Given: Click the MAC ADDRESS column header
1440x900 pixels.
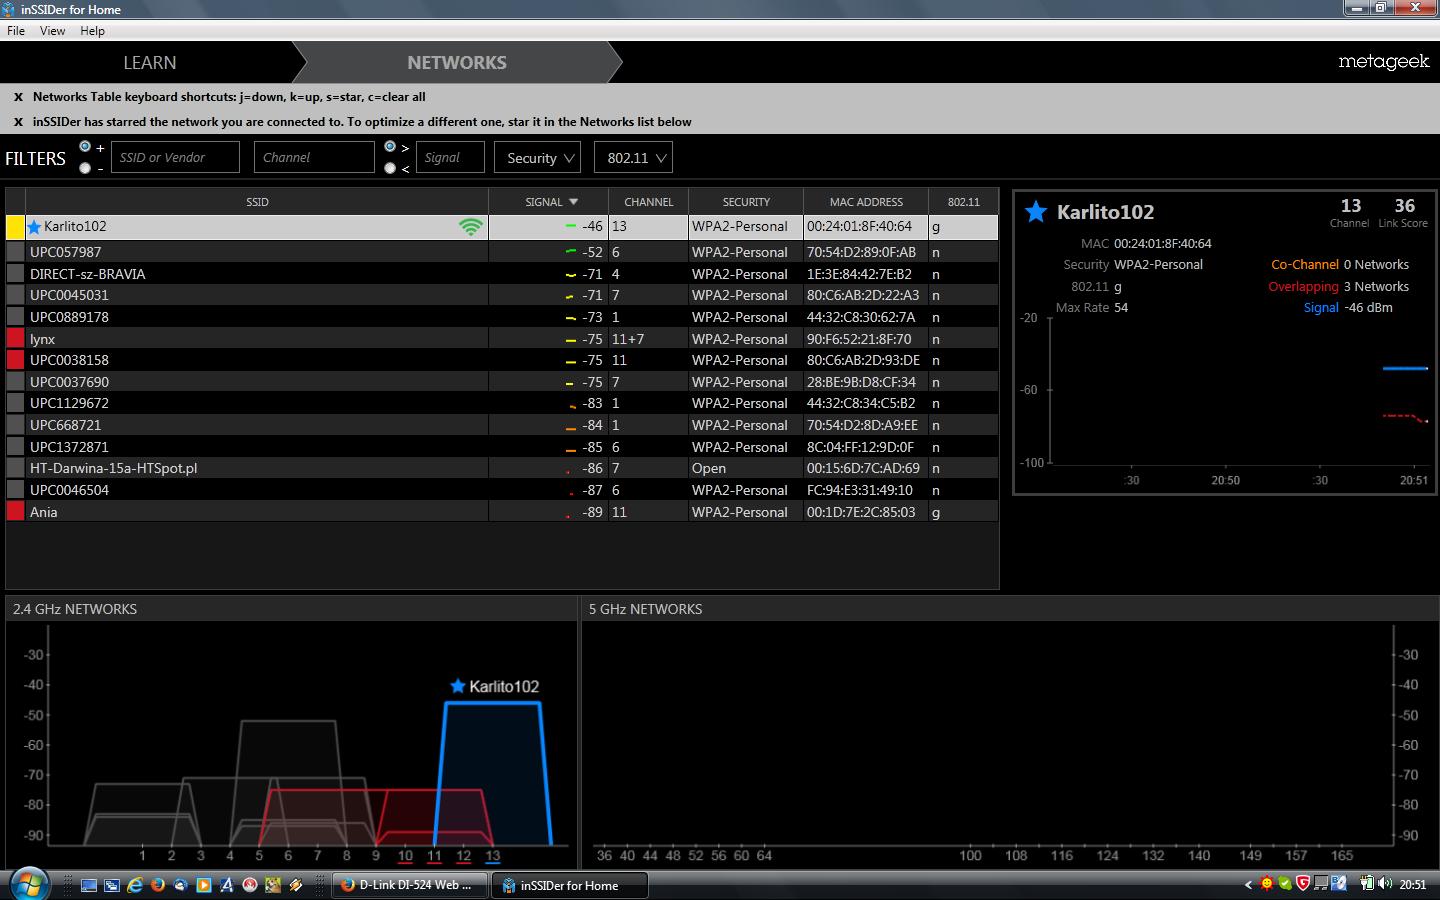Looking at the screenshot, I should [x=866, y=202].
